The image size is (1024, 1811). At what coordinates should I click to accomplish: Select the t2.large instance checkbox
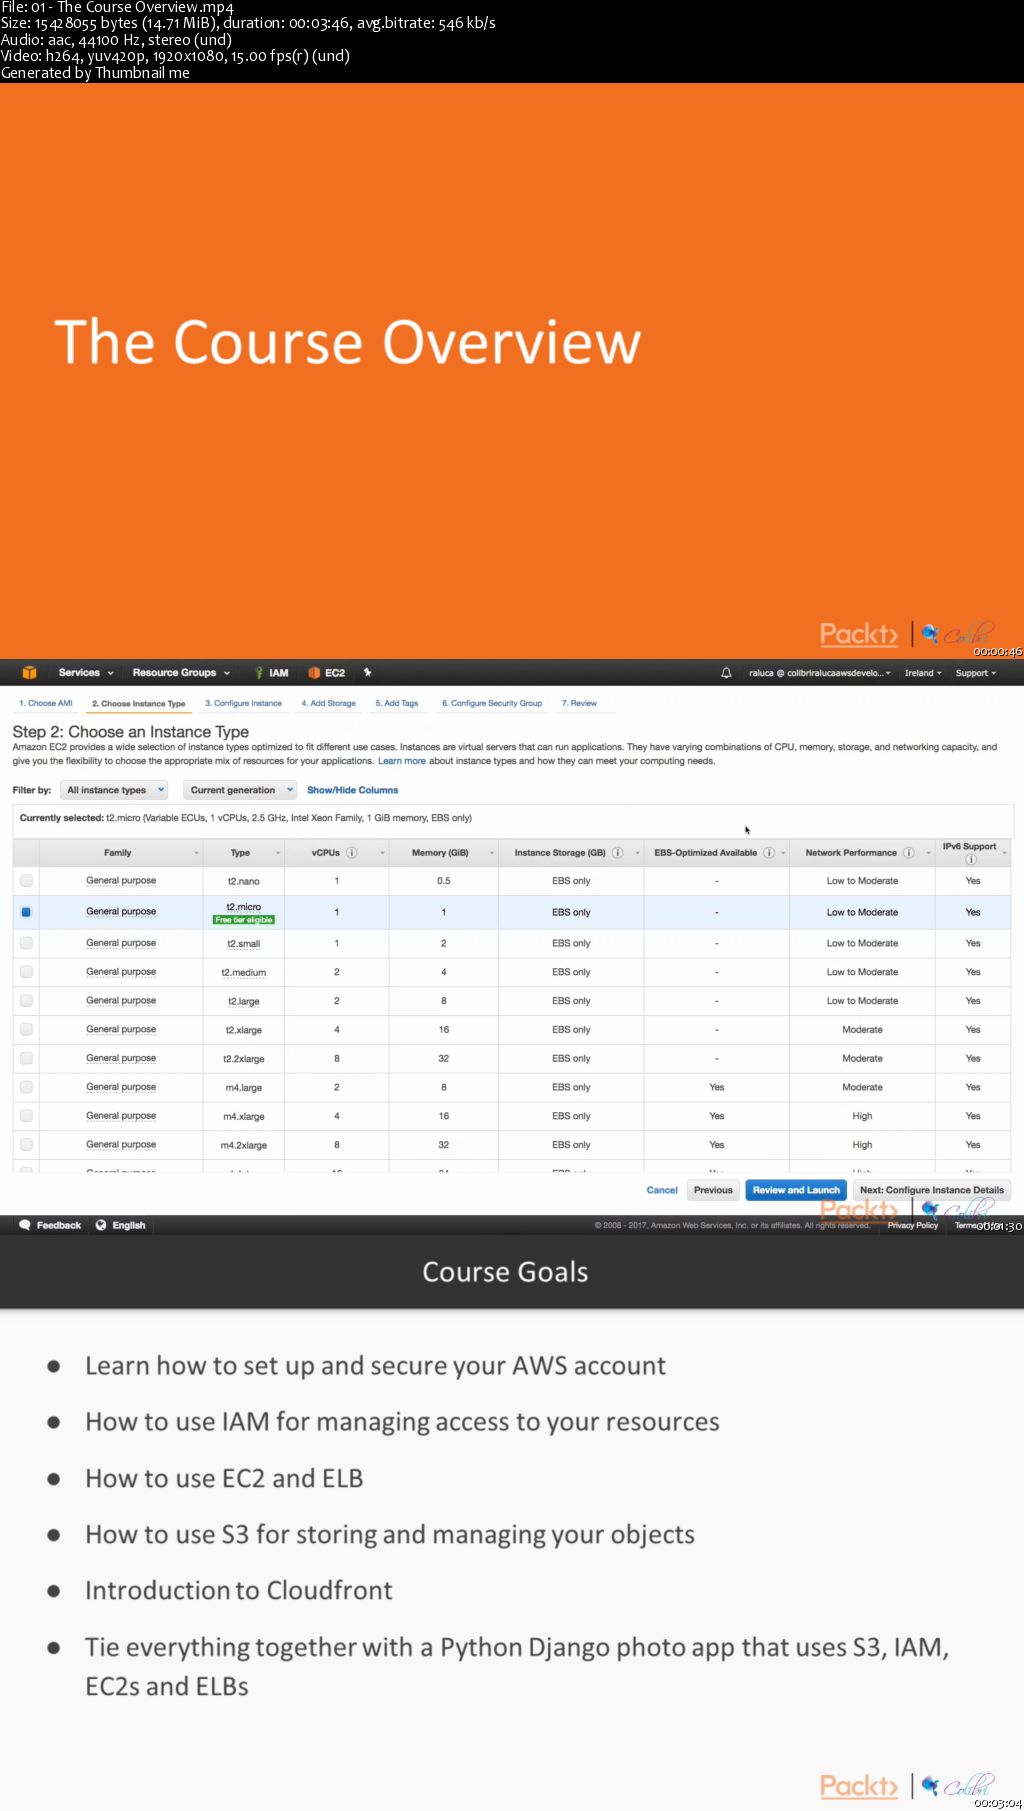[x=26, y=1000]
